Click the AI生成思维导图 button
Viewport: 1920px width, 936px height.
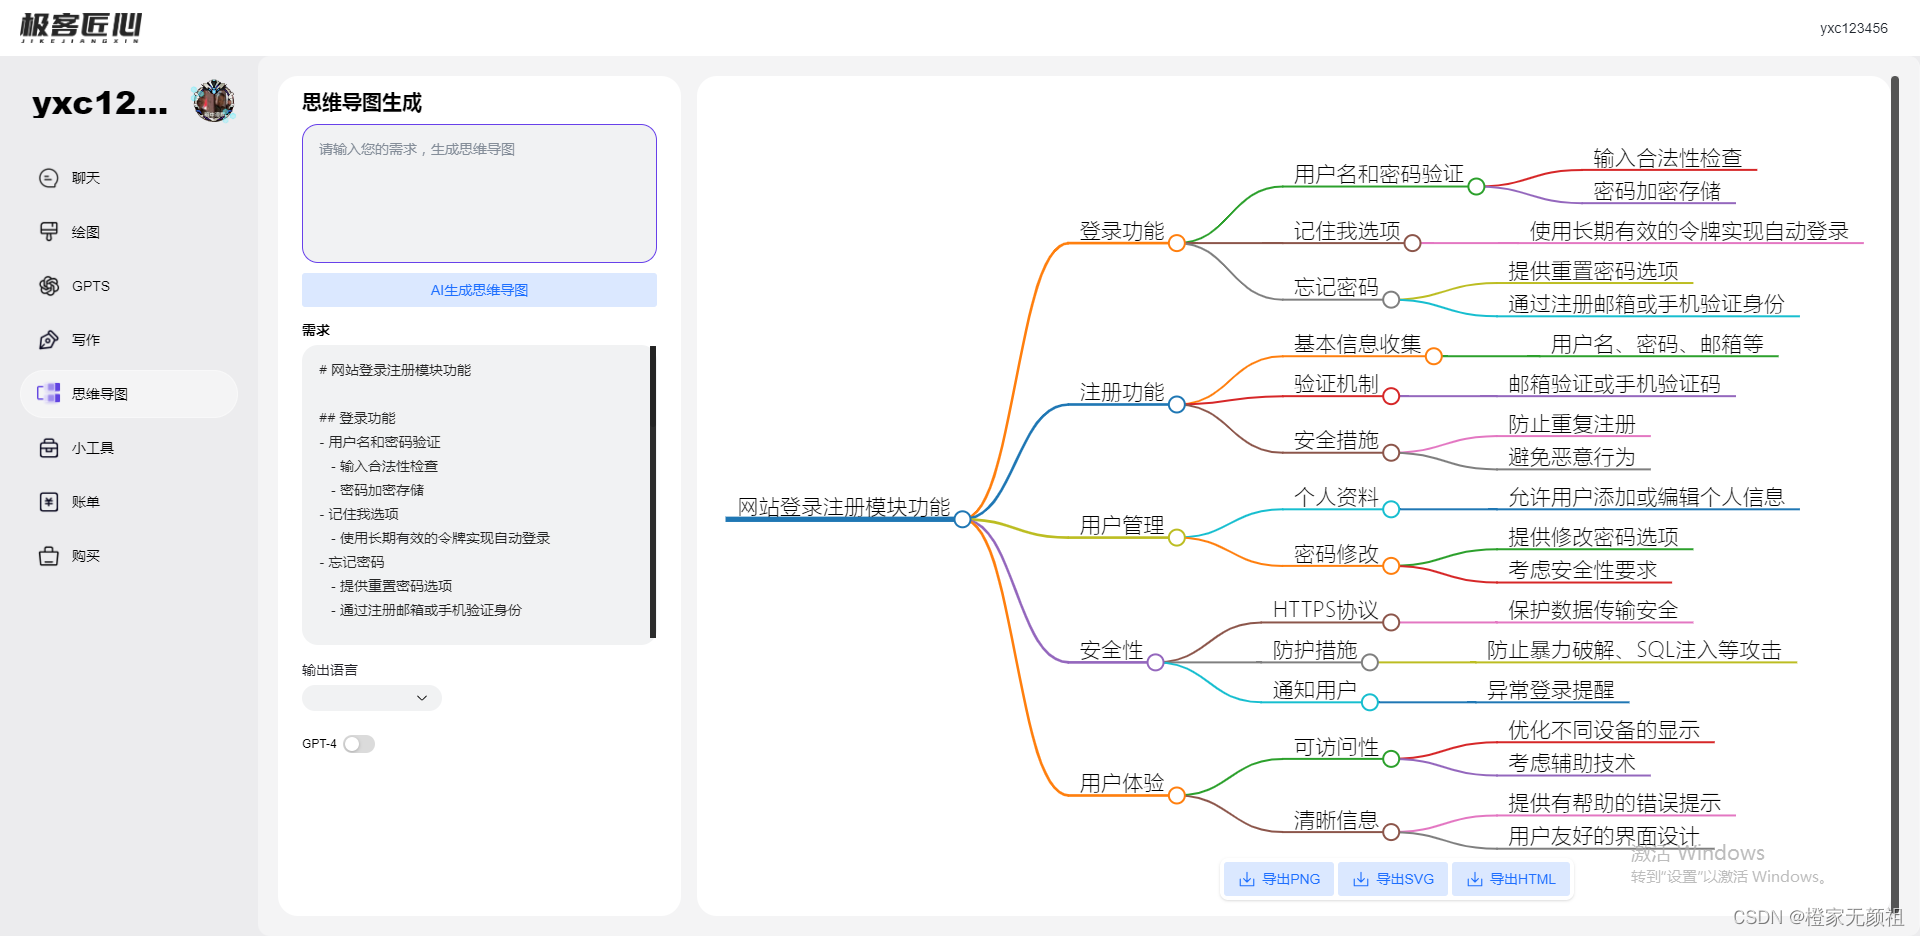(x=479, y=290)
